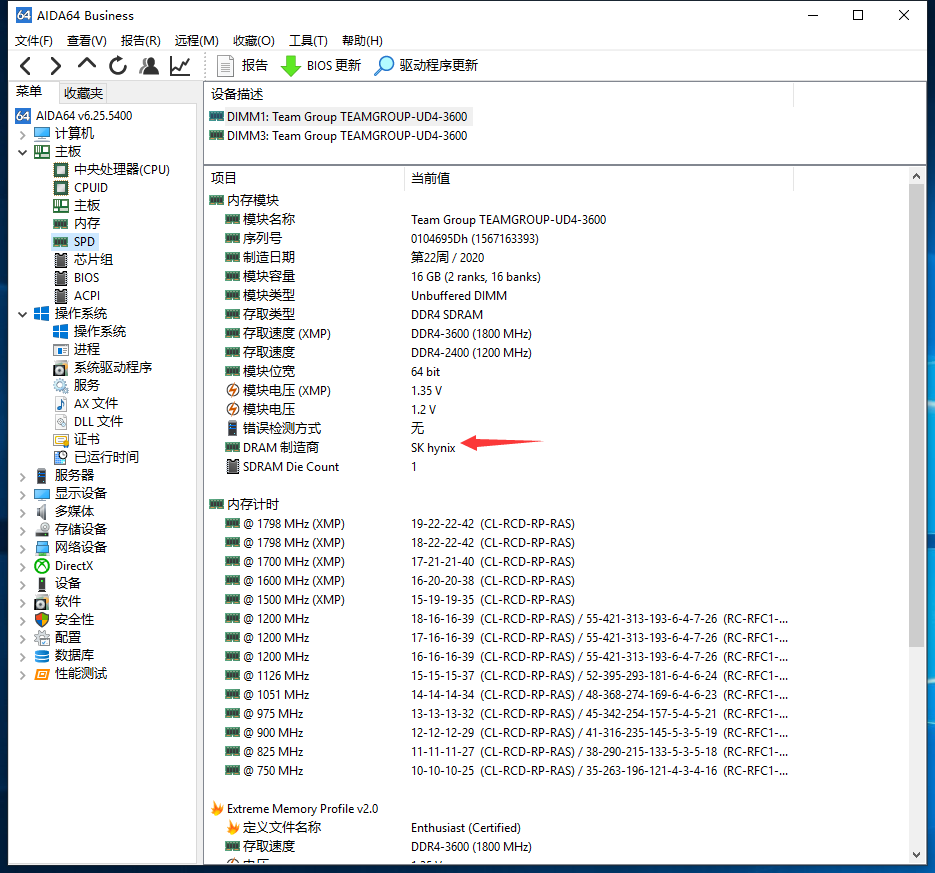935x873 pixels.
Task: Click the Forward navigation arrow
Action: click(x=56, y=66)
